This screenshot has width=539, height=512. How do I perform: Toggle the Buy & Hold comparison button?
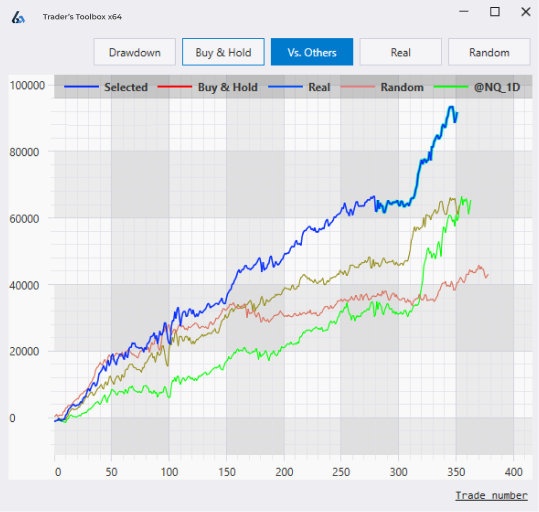223,52
